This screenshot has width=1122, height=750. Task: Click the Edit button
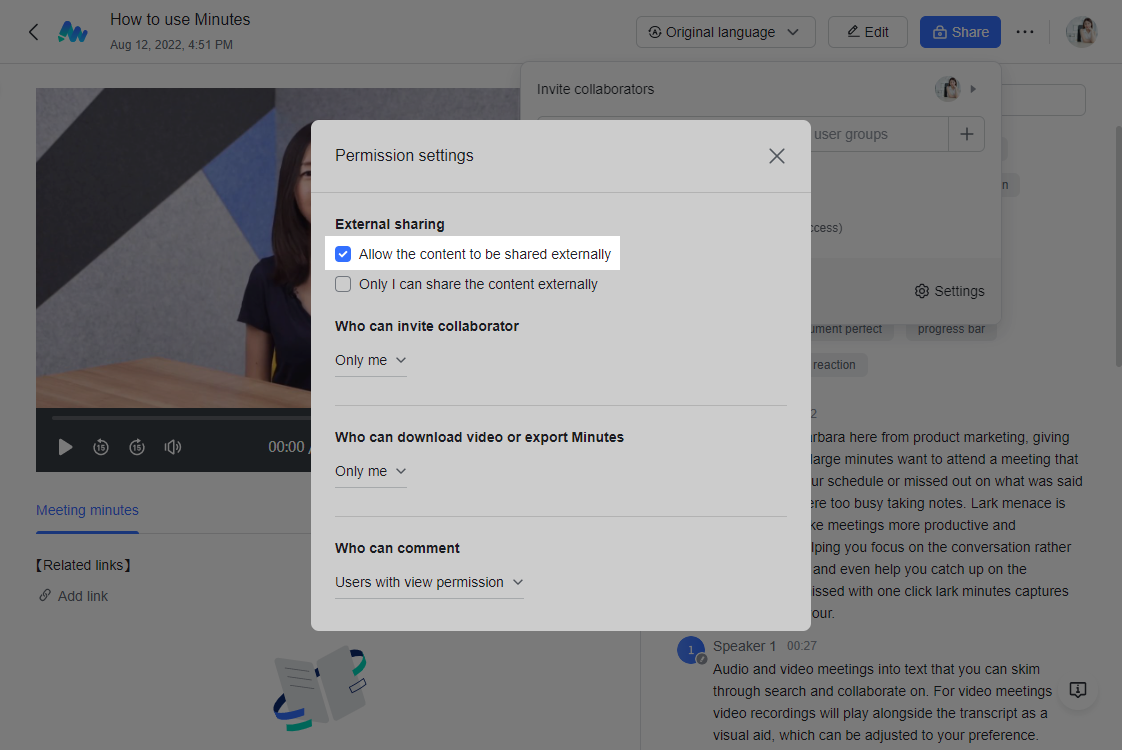[867, 32]
